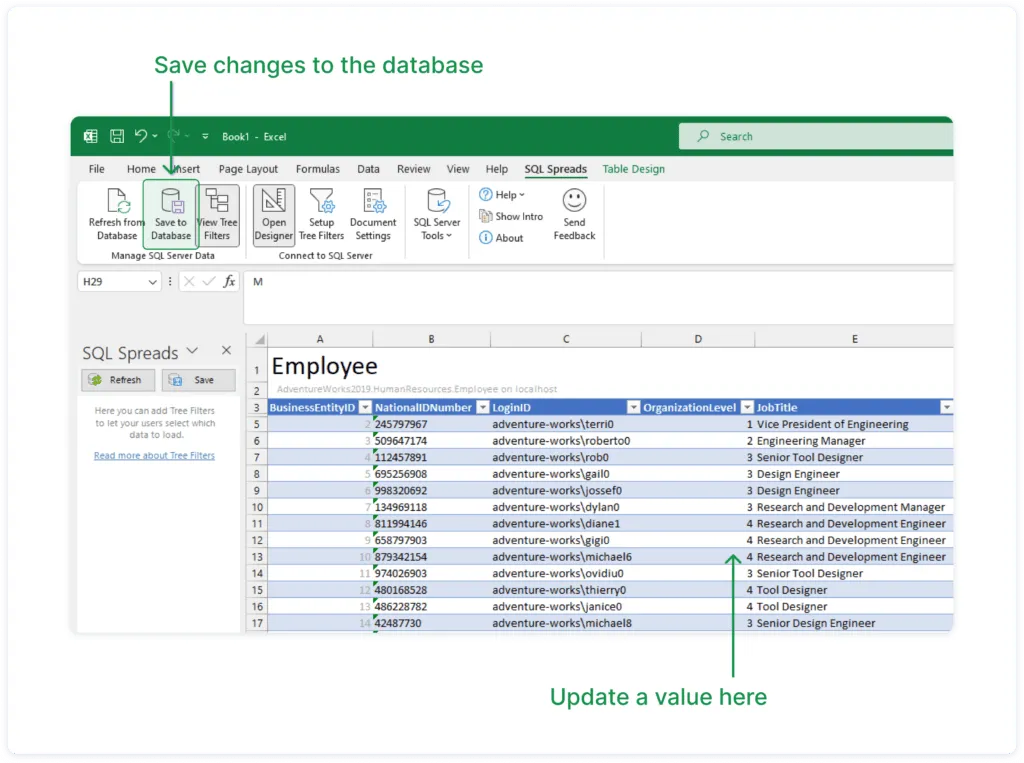Open the About info item
This screenshot has height=763, width=1024.
tap(502, 238)
